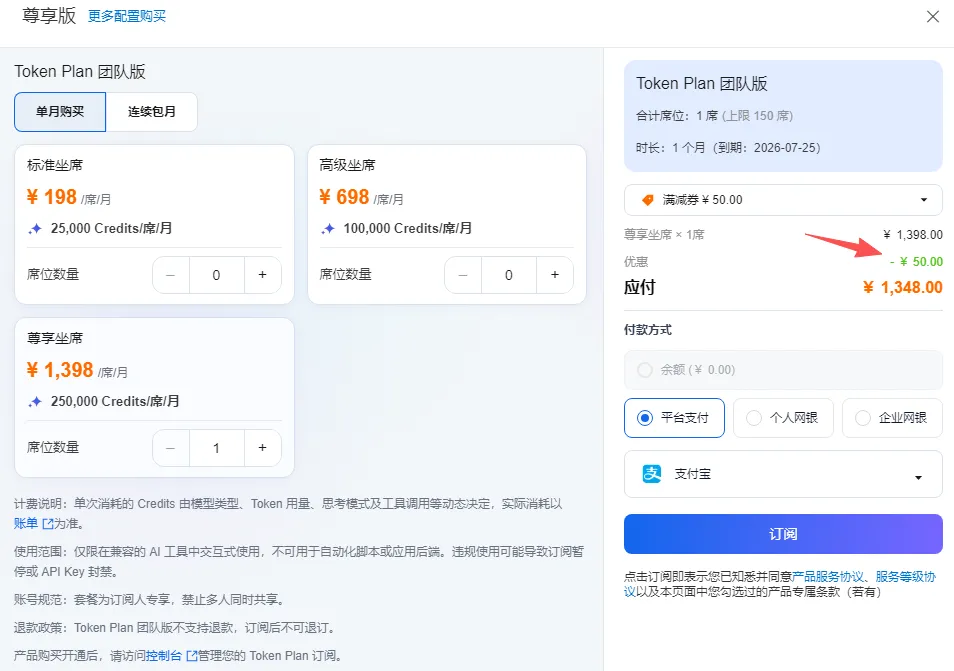Increase 尊享坐席 seat count with plus
The image size is (954, 671).
(x=262, y=448)
